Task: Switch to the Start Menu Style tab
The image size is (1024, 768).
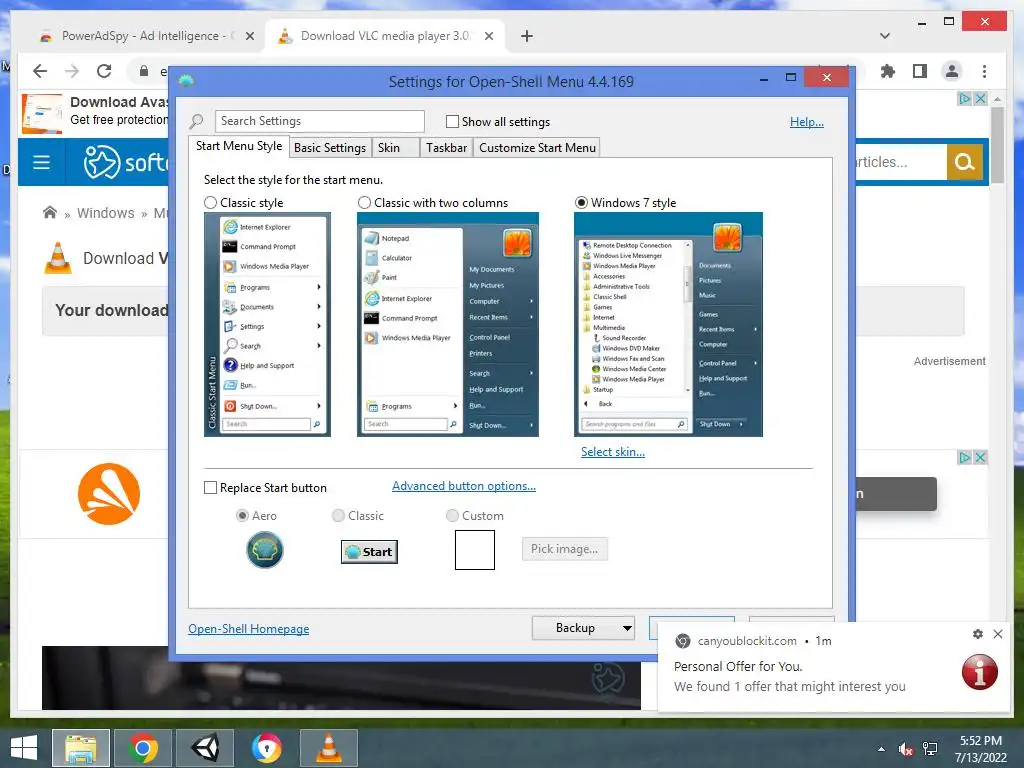Action: (x=239, y=146)
